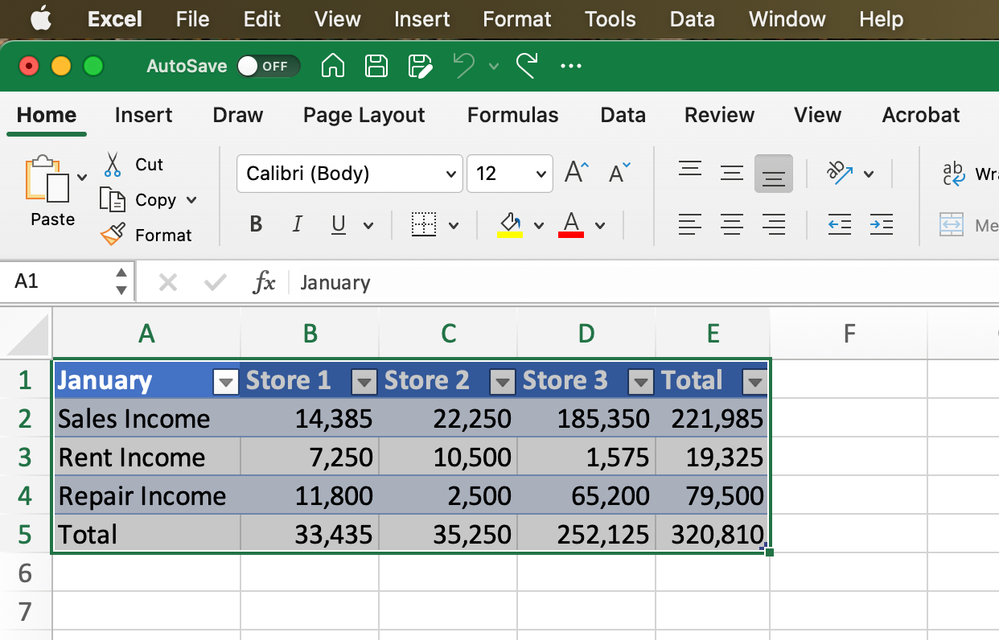Screen dimensions: 999x640
Task: Open the fill color picker arrow
Action: pyautogui.click(x=538, y=225)
